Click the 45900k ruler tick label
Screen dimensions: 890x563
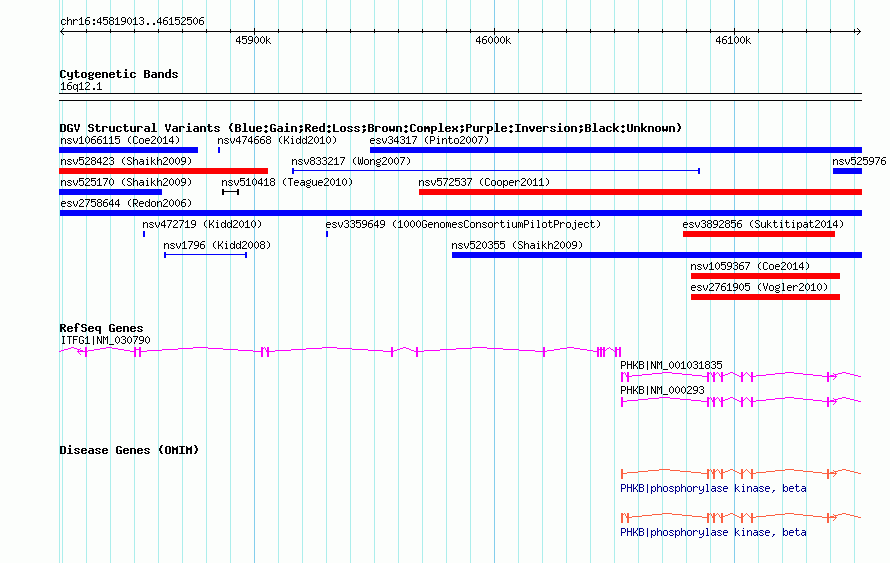(x=253, y=40)
